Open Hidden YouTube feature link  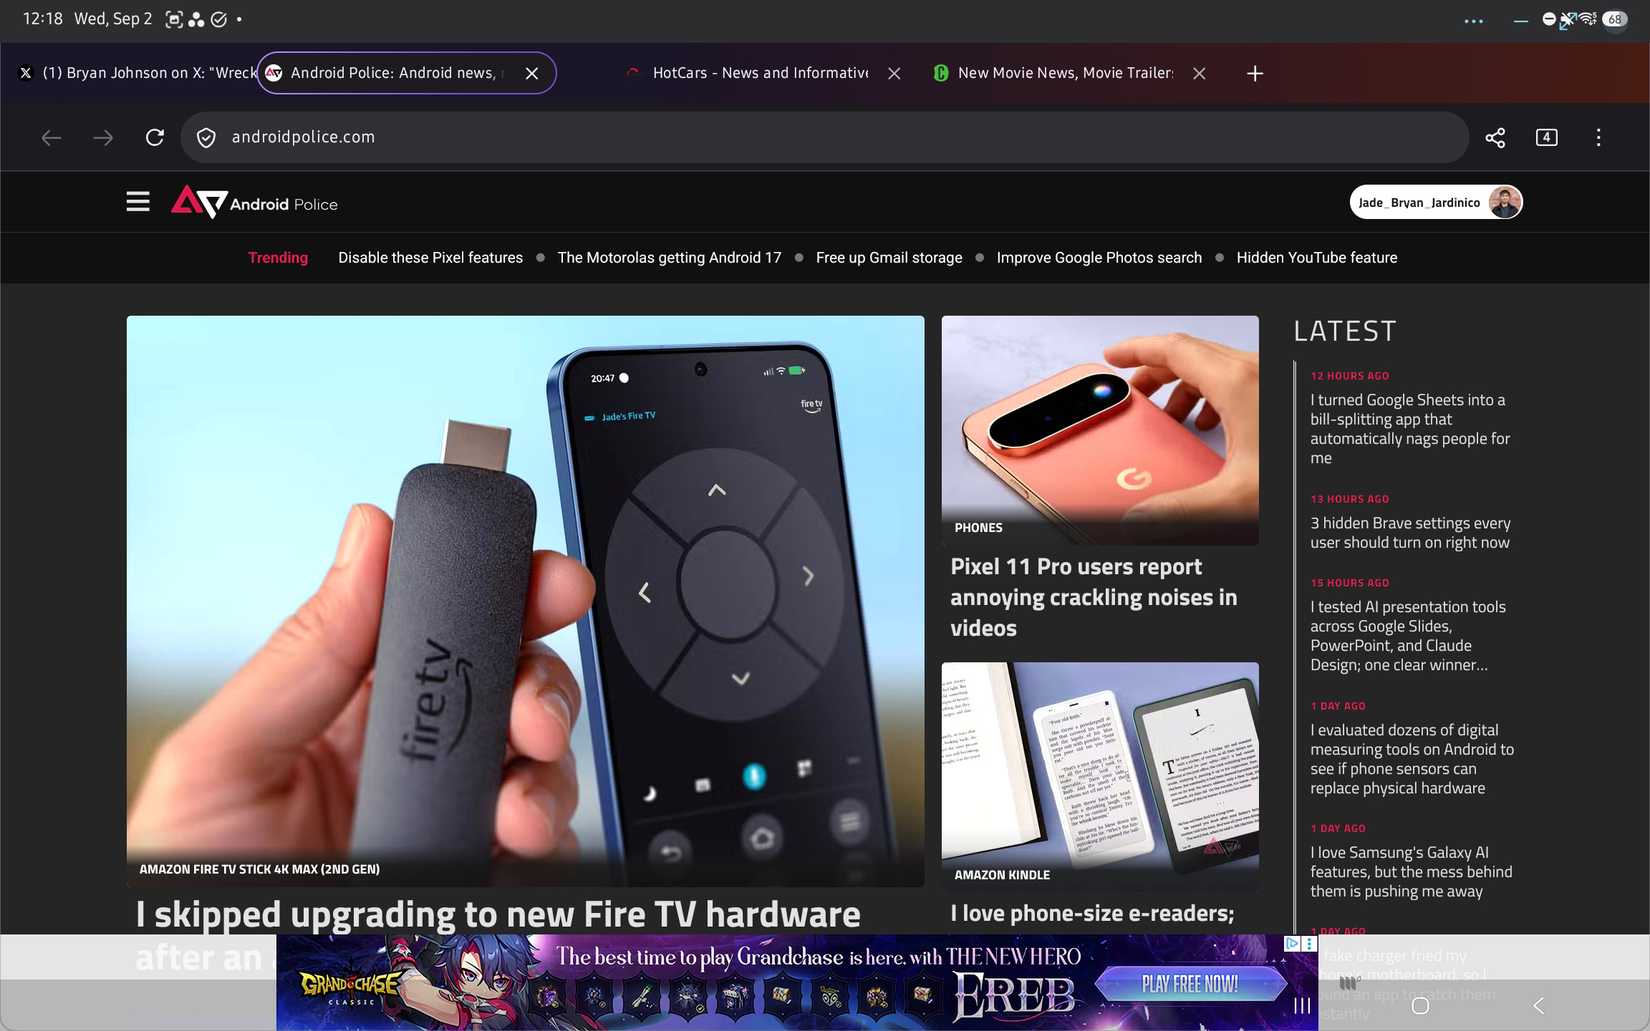click(x=1317, y=257)
